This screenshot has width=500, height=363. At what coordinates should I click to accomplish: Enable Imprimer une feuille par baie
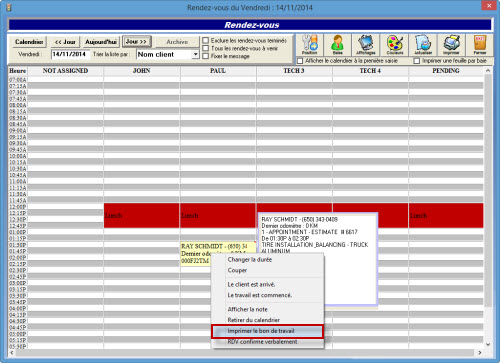417,61
